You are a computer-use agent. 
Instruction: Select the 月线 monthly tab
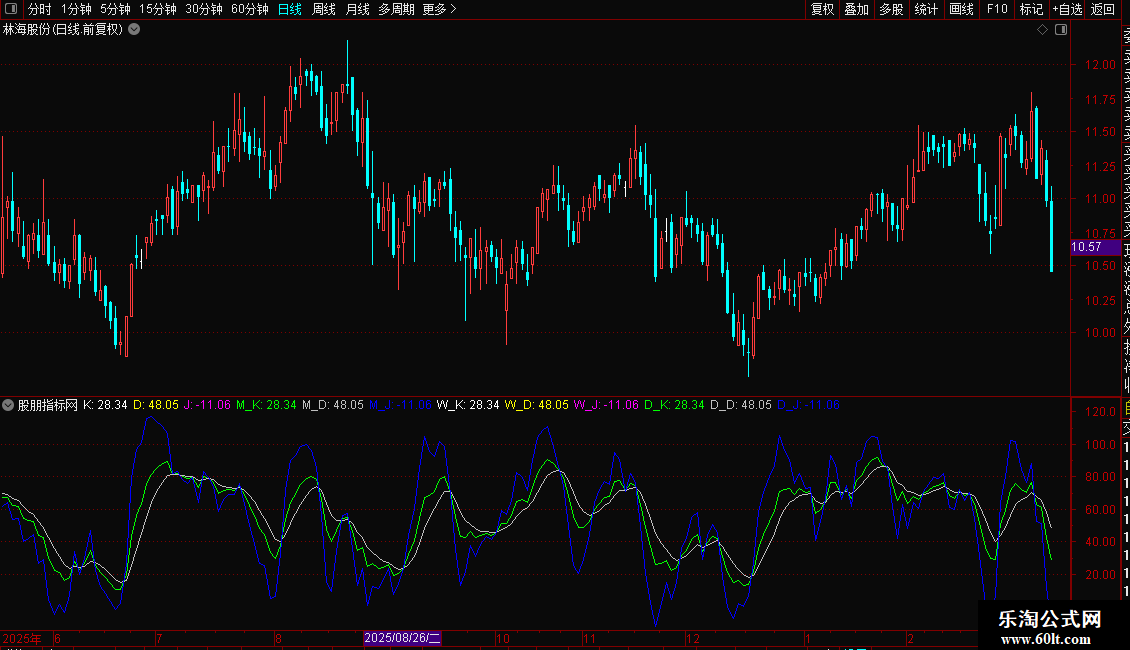coord(357,10)
